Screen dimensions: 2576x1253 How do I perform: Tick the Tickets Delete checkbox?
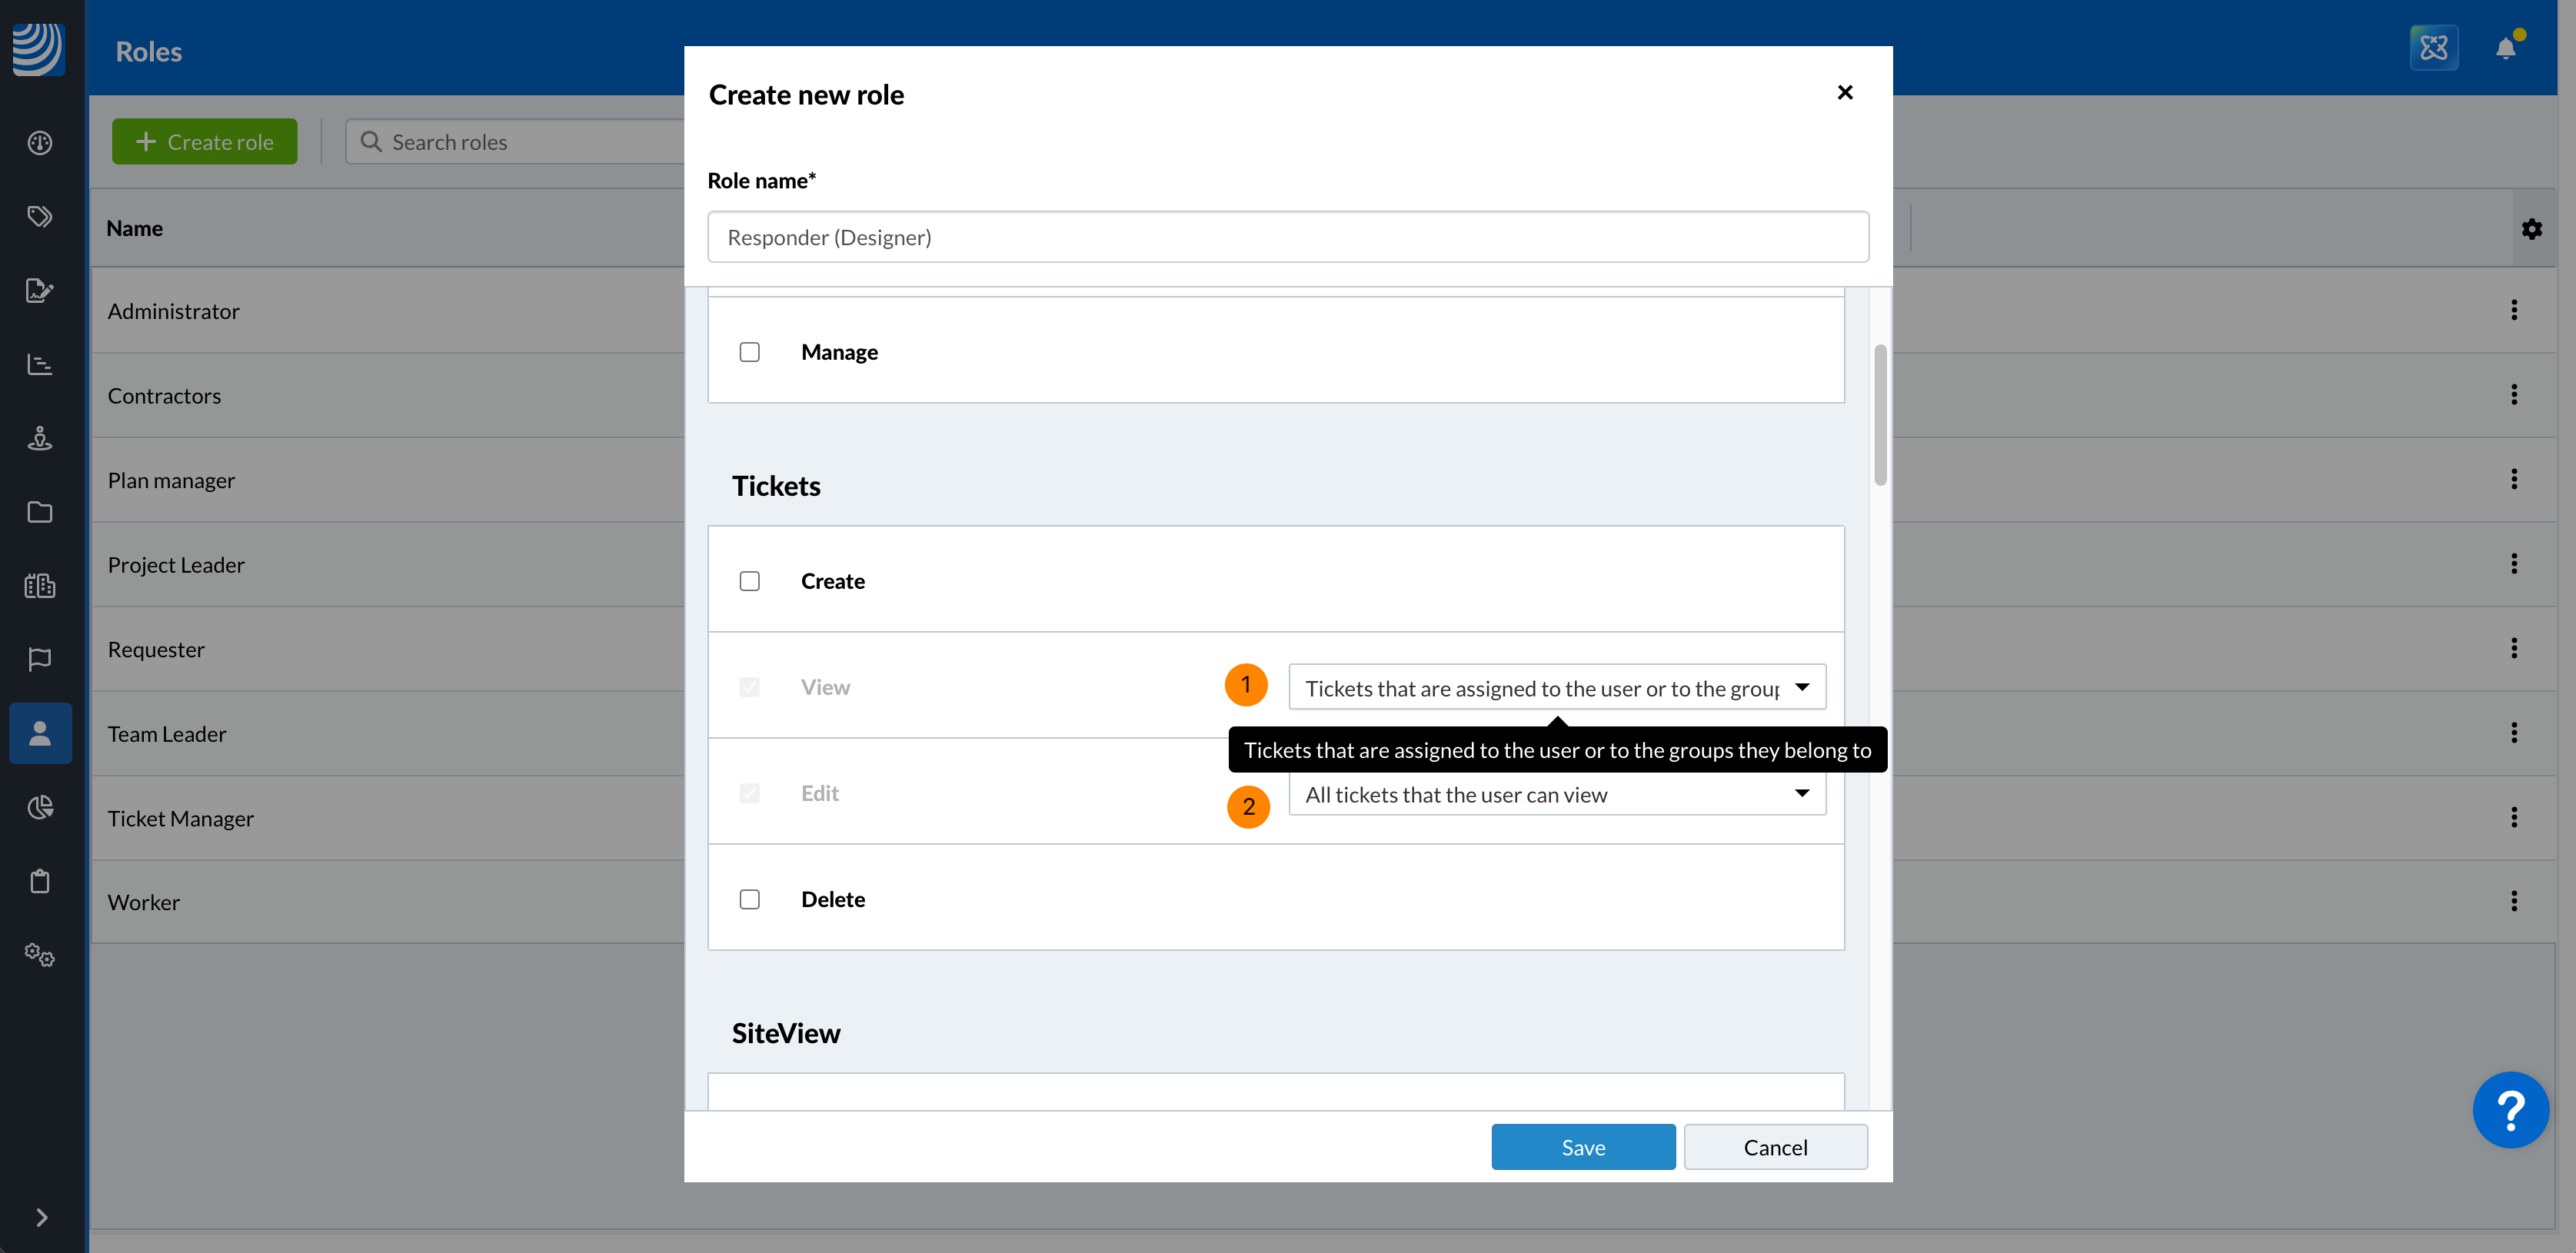coord(749,899)
